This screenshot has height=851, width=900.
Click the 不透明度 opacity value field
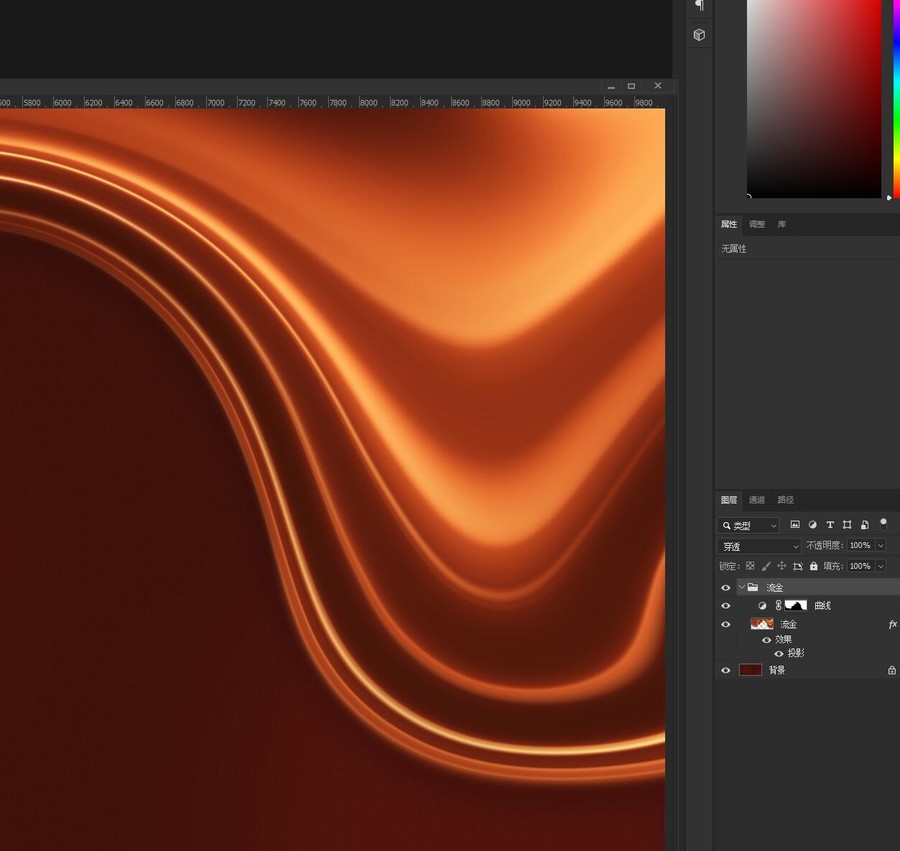coord(860,545)
